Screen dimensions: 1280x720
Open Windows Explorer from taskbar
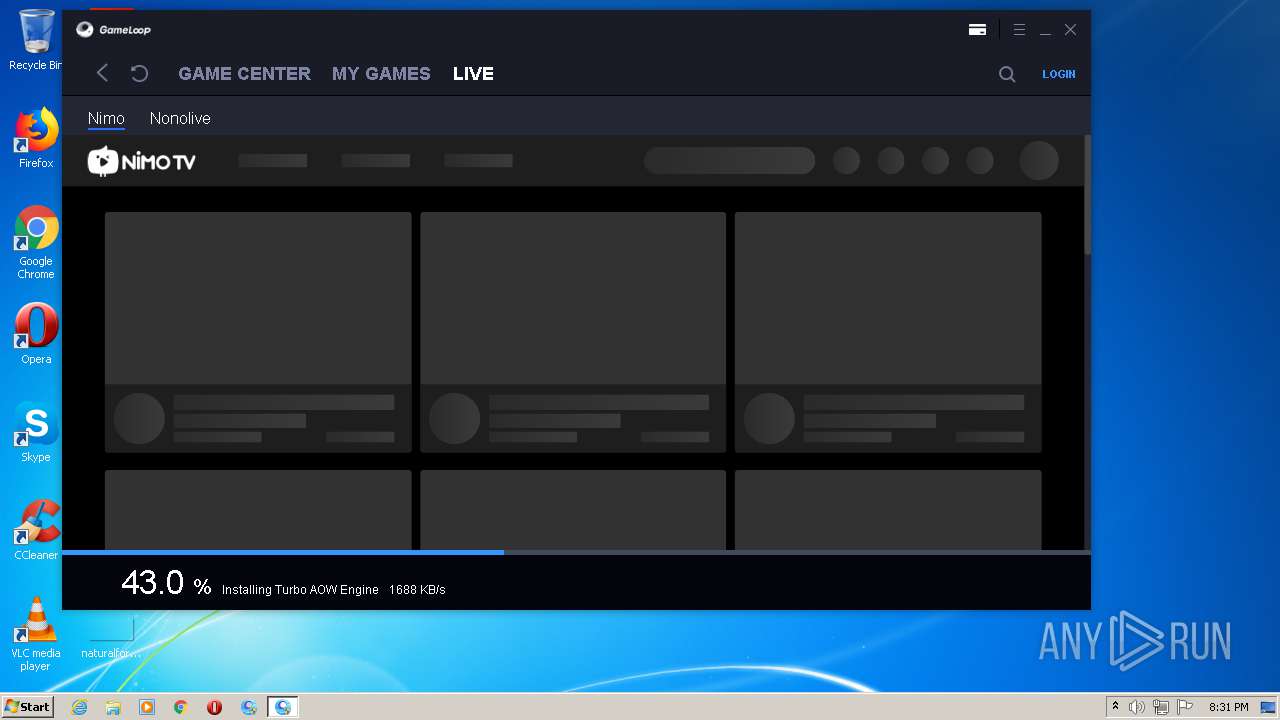pyautogui.click(x=113, y=707)
